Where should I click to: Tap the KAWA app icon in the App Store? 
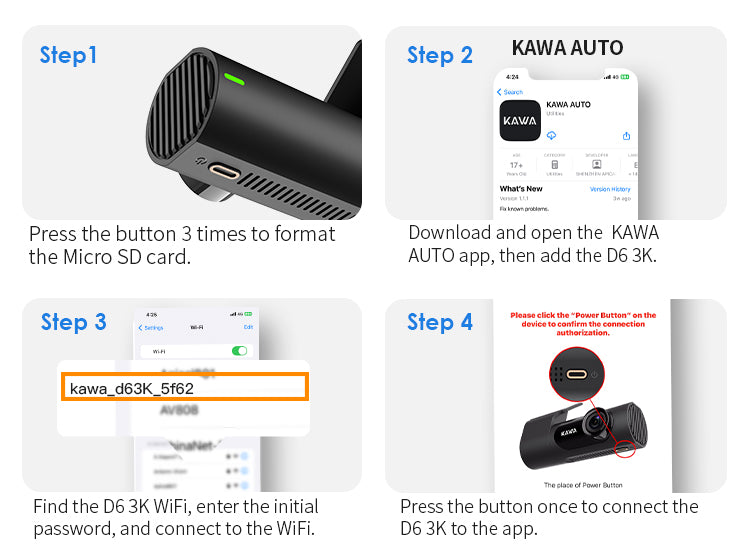pos(520,121)
